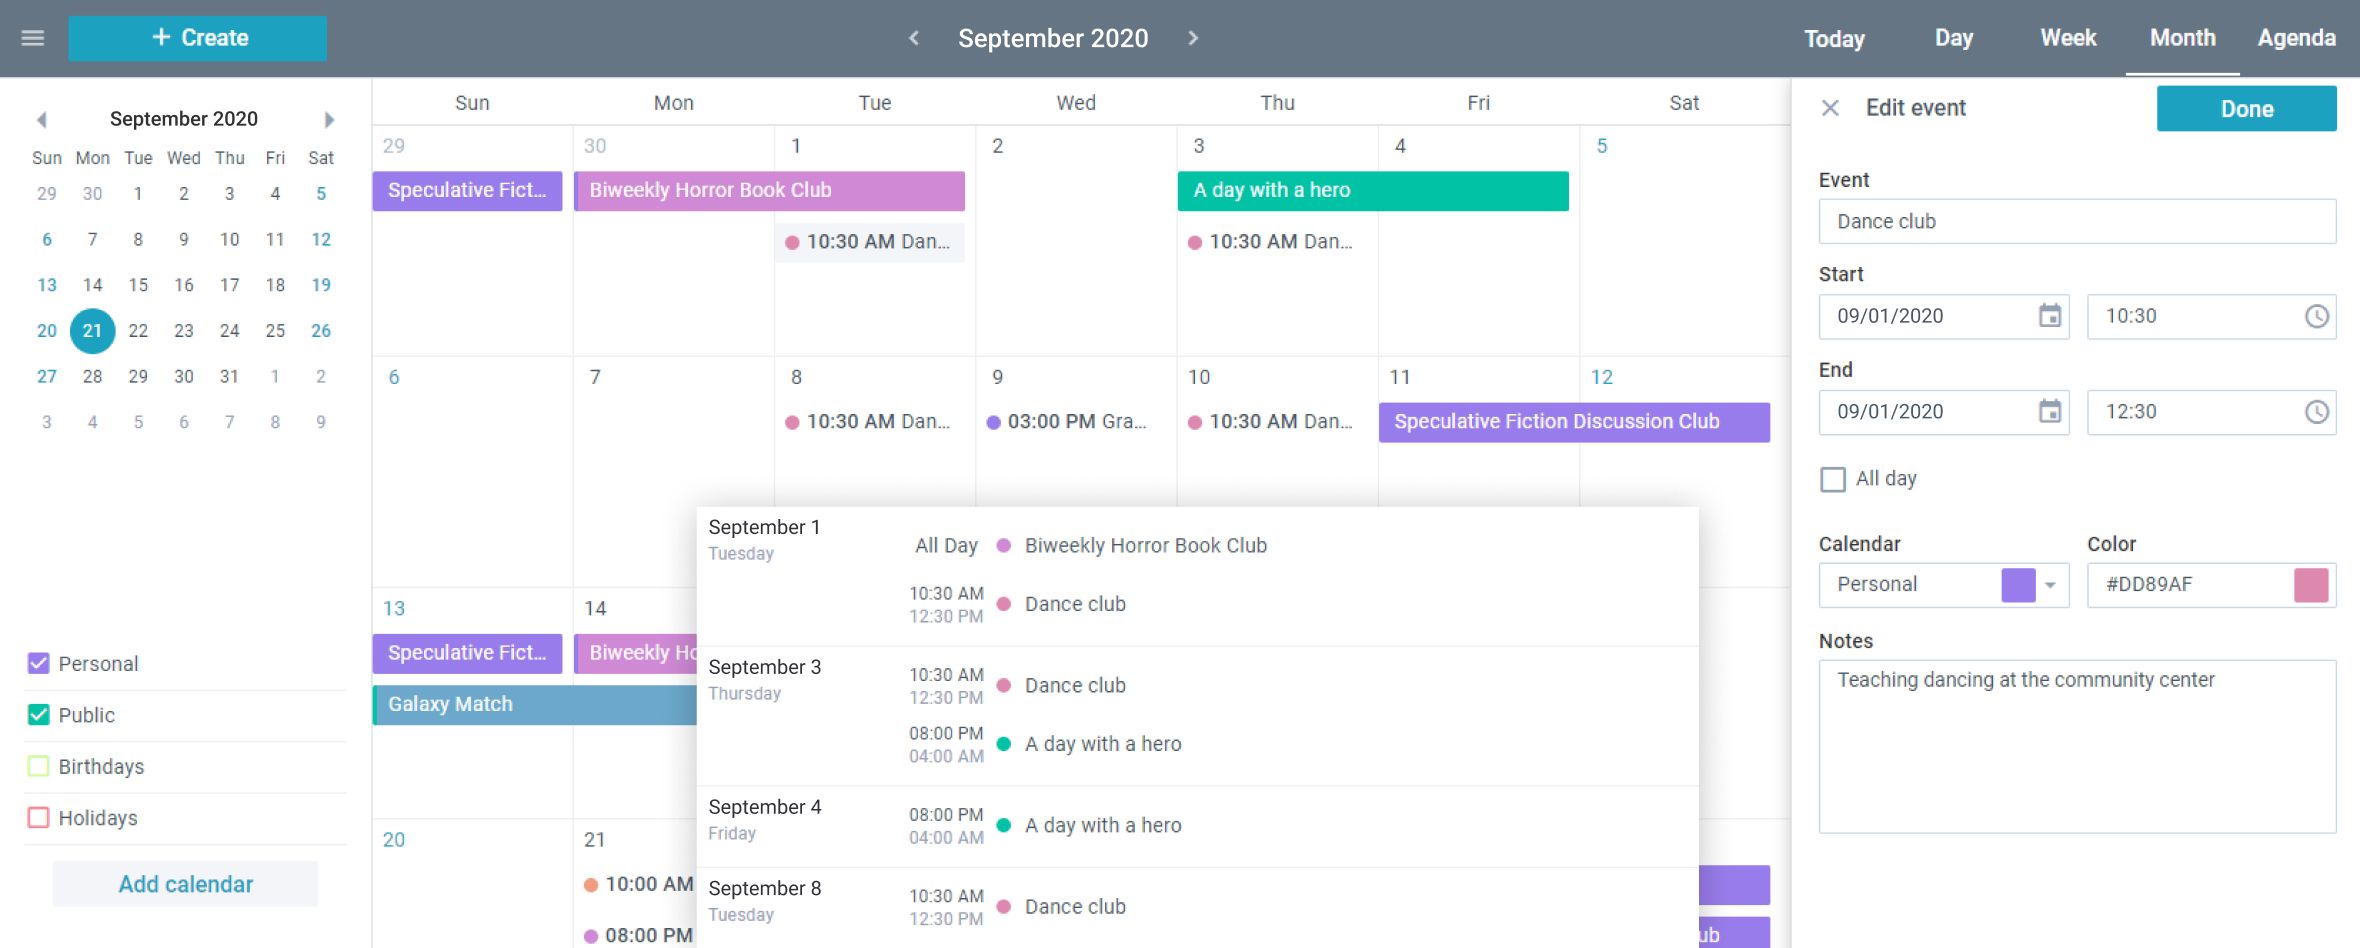Open the End time clock picker
2360x948 pixels.
click(x=2318, y=412)
